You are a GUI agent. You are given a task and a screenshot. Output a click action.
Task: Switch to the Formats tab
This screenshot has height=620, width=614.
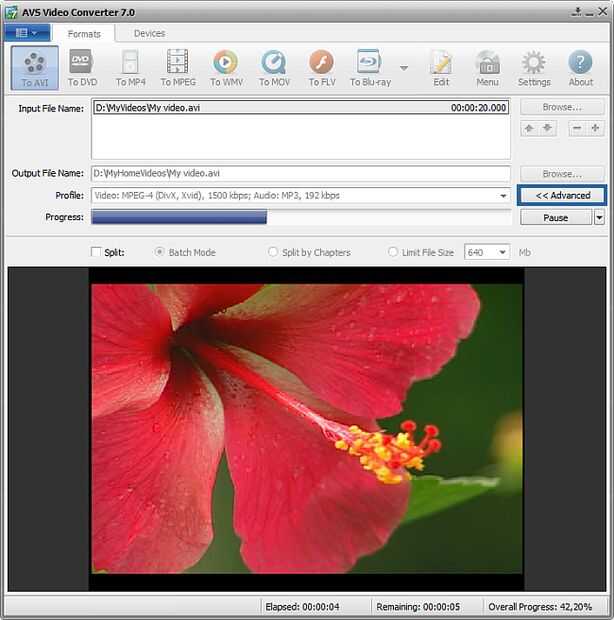(84, 34)
